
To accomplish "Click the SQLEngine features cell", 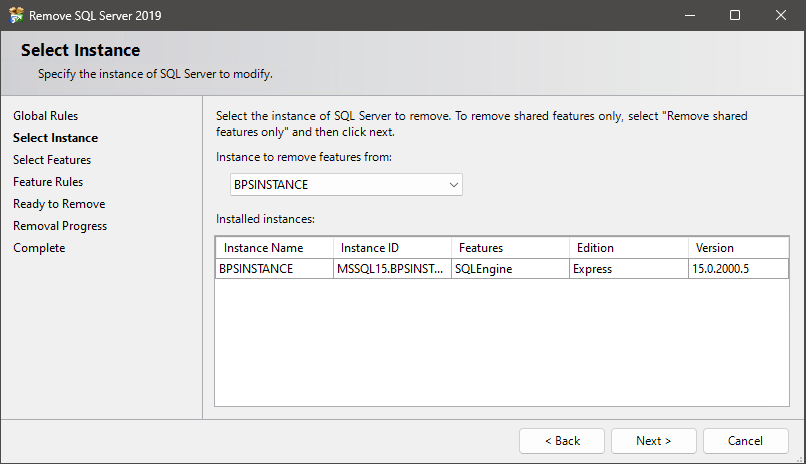I will pyautogui.click(x=510, y=269).
